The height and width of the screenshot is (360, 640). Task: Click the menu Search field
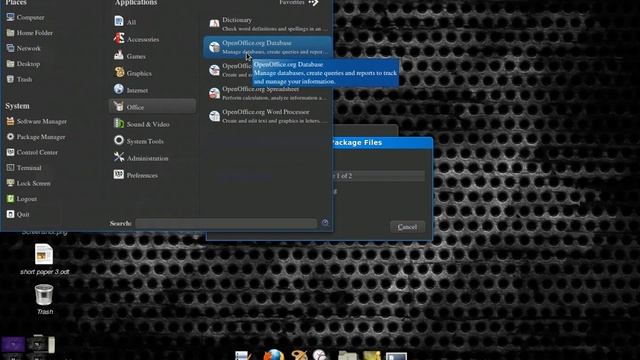tap(226, 223)
